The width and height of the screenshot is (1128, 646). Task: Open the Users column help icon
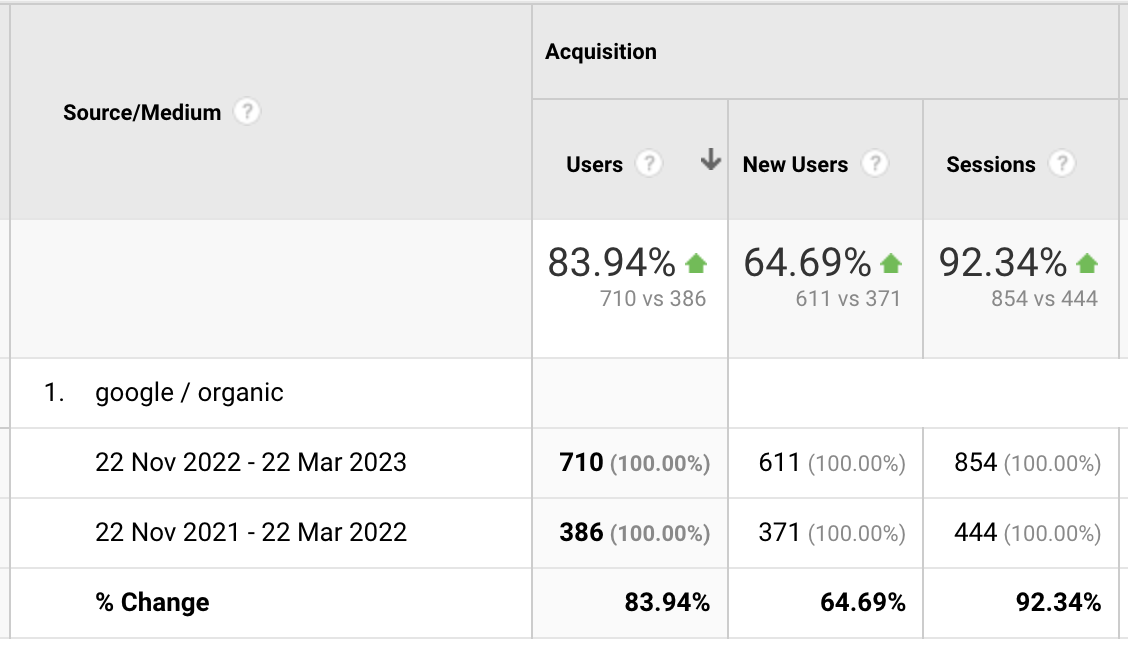pyautogui.click(x=650, y=164)
